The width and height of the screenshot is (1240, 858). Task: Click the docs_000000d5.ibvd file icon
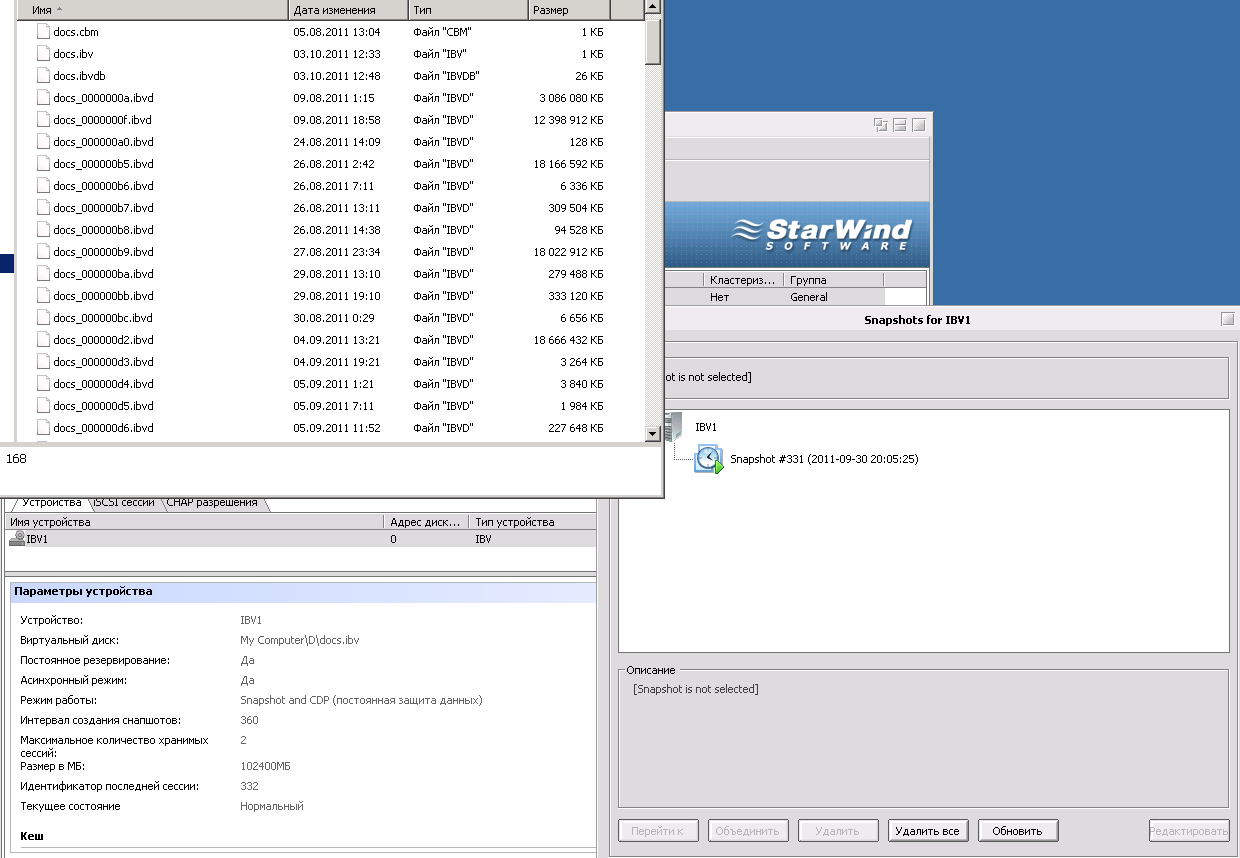tap(43, 406)
